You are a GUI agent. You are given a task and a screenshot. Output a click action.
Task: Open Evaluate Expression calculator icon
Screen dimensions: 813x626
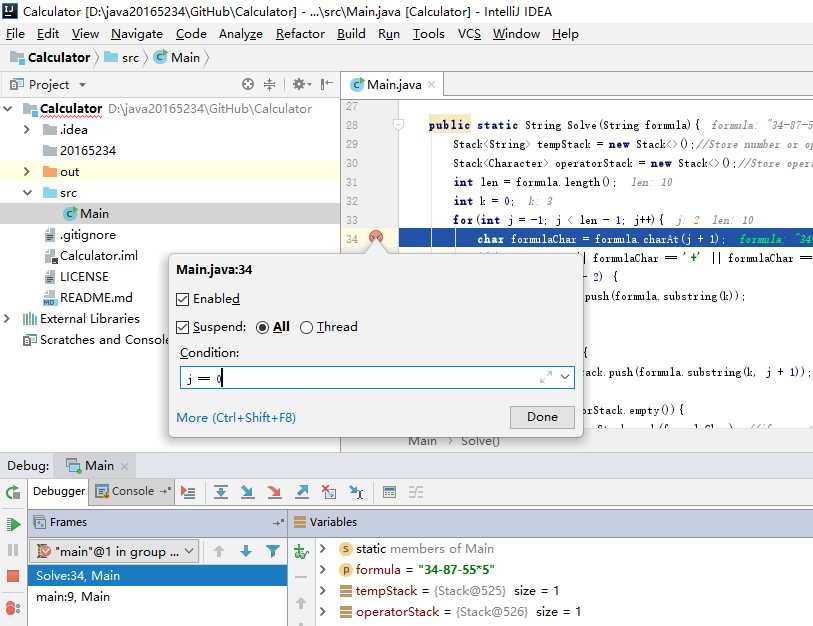[x=389, y=492]
